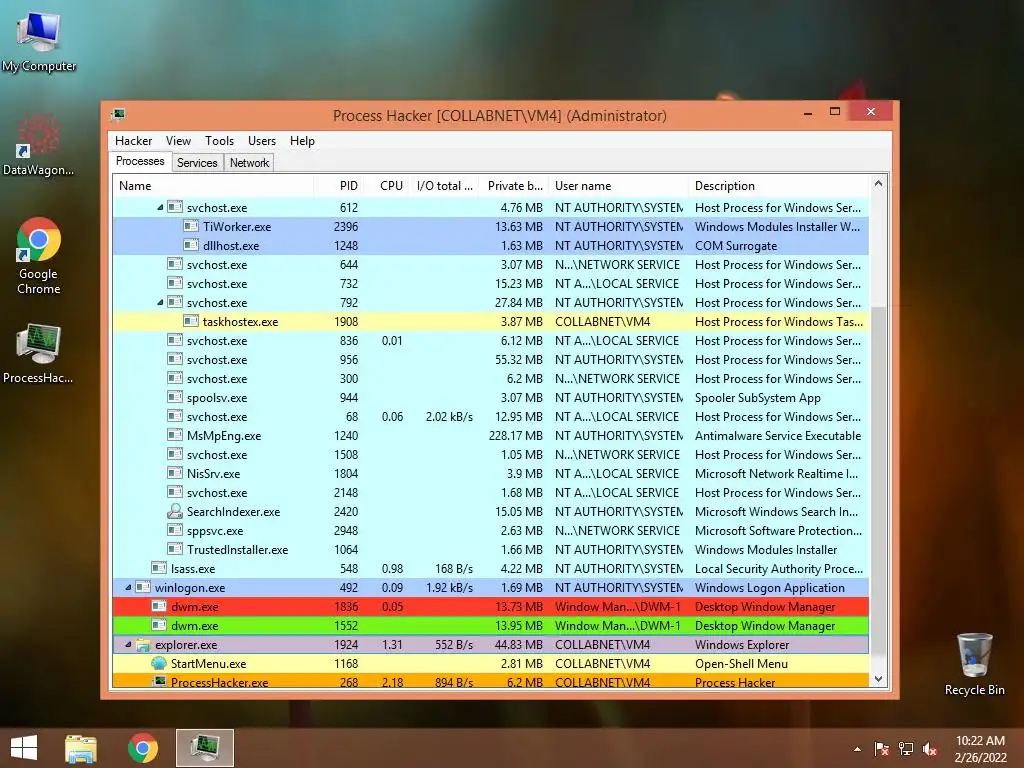Click the StartMenu.exe shell icon
This screenshot has height=768, width=1024.
point(159,664)
